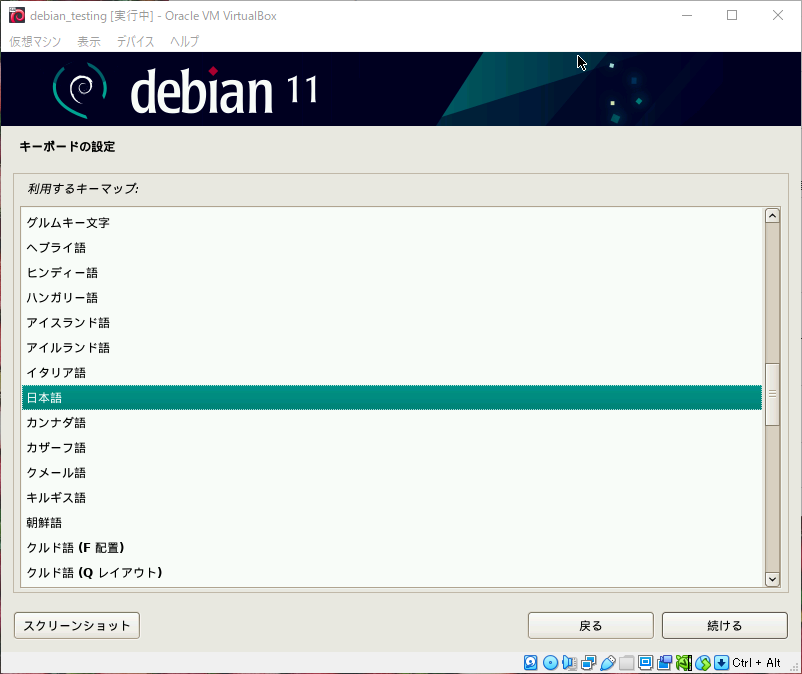802x674 pixels.
Task: Click the audio speaker status icon
Action: pyautogui.click(x=569, y=663)
